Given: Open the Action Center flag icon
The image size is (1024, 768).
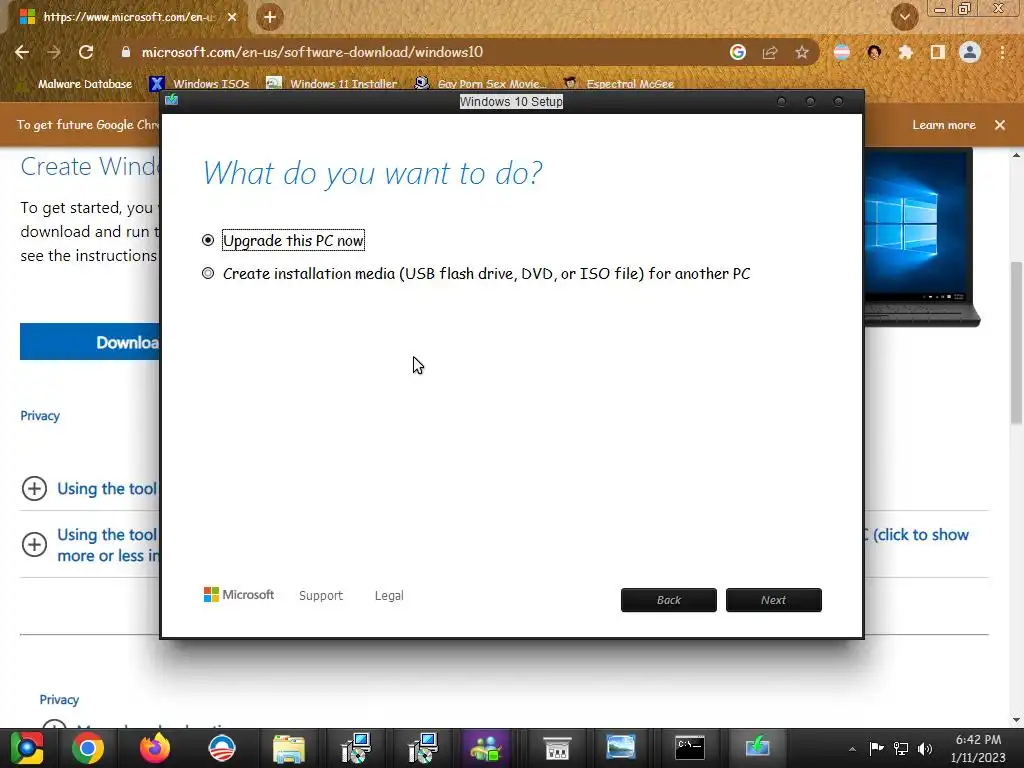Looking at the screenshot, I should [876, 748].
